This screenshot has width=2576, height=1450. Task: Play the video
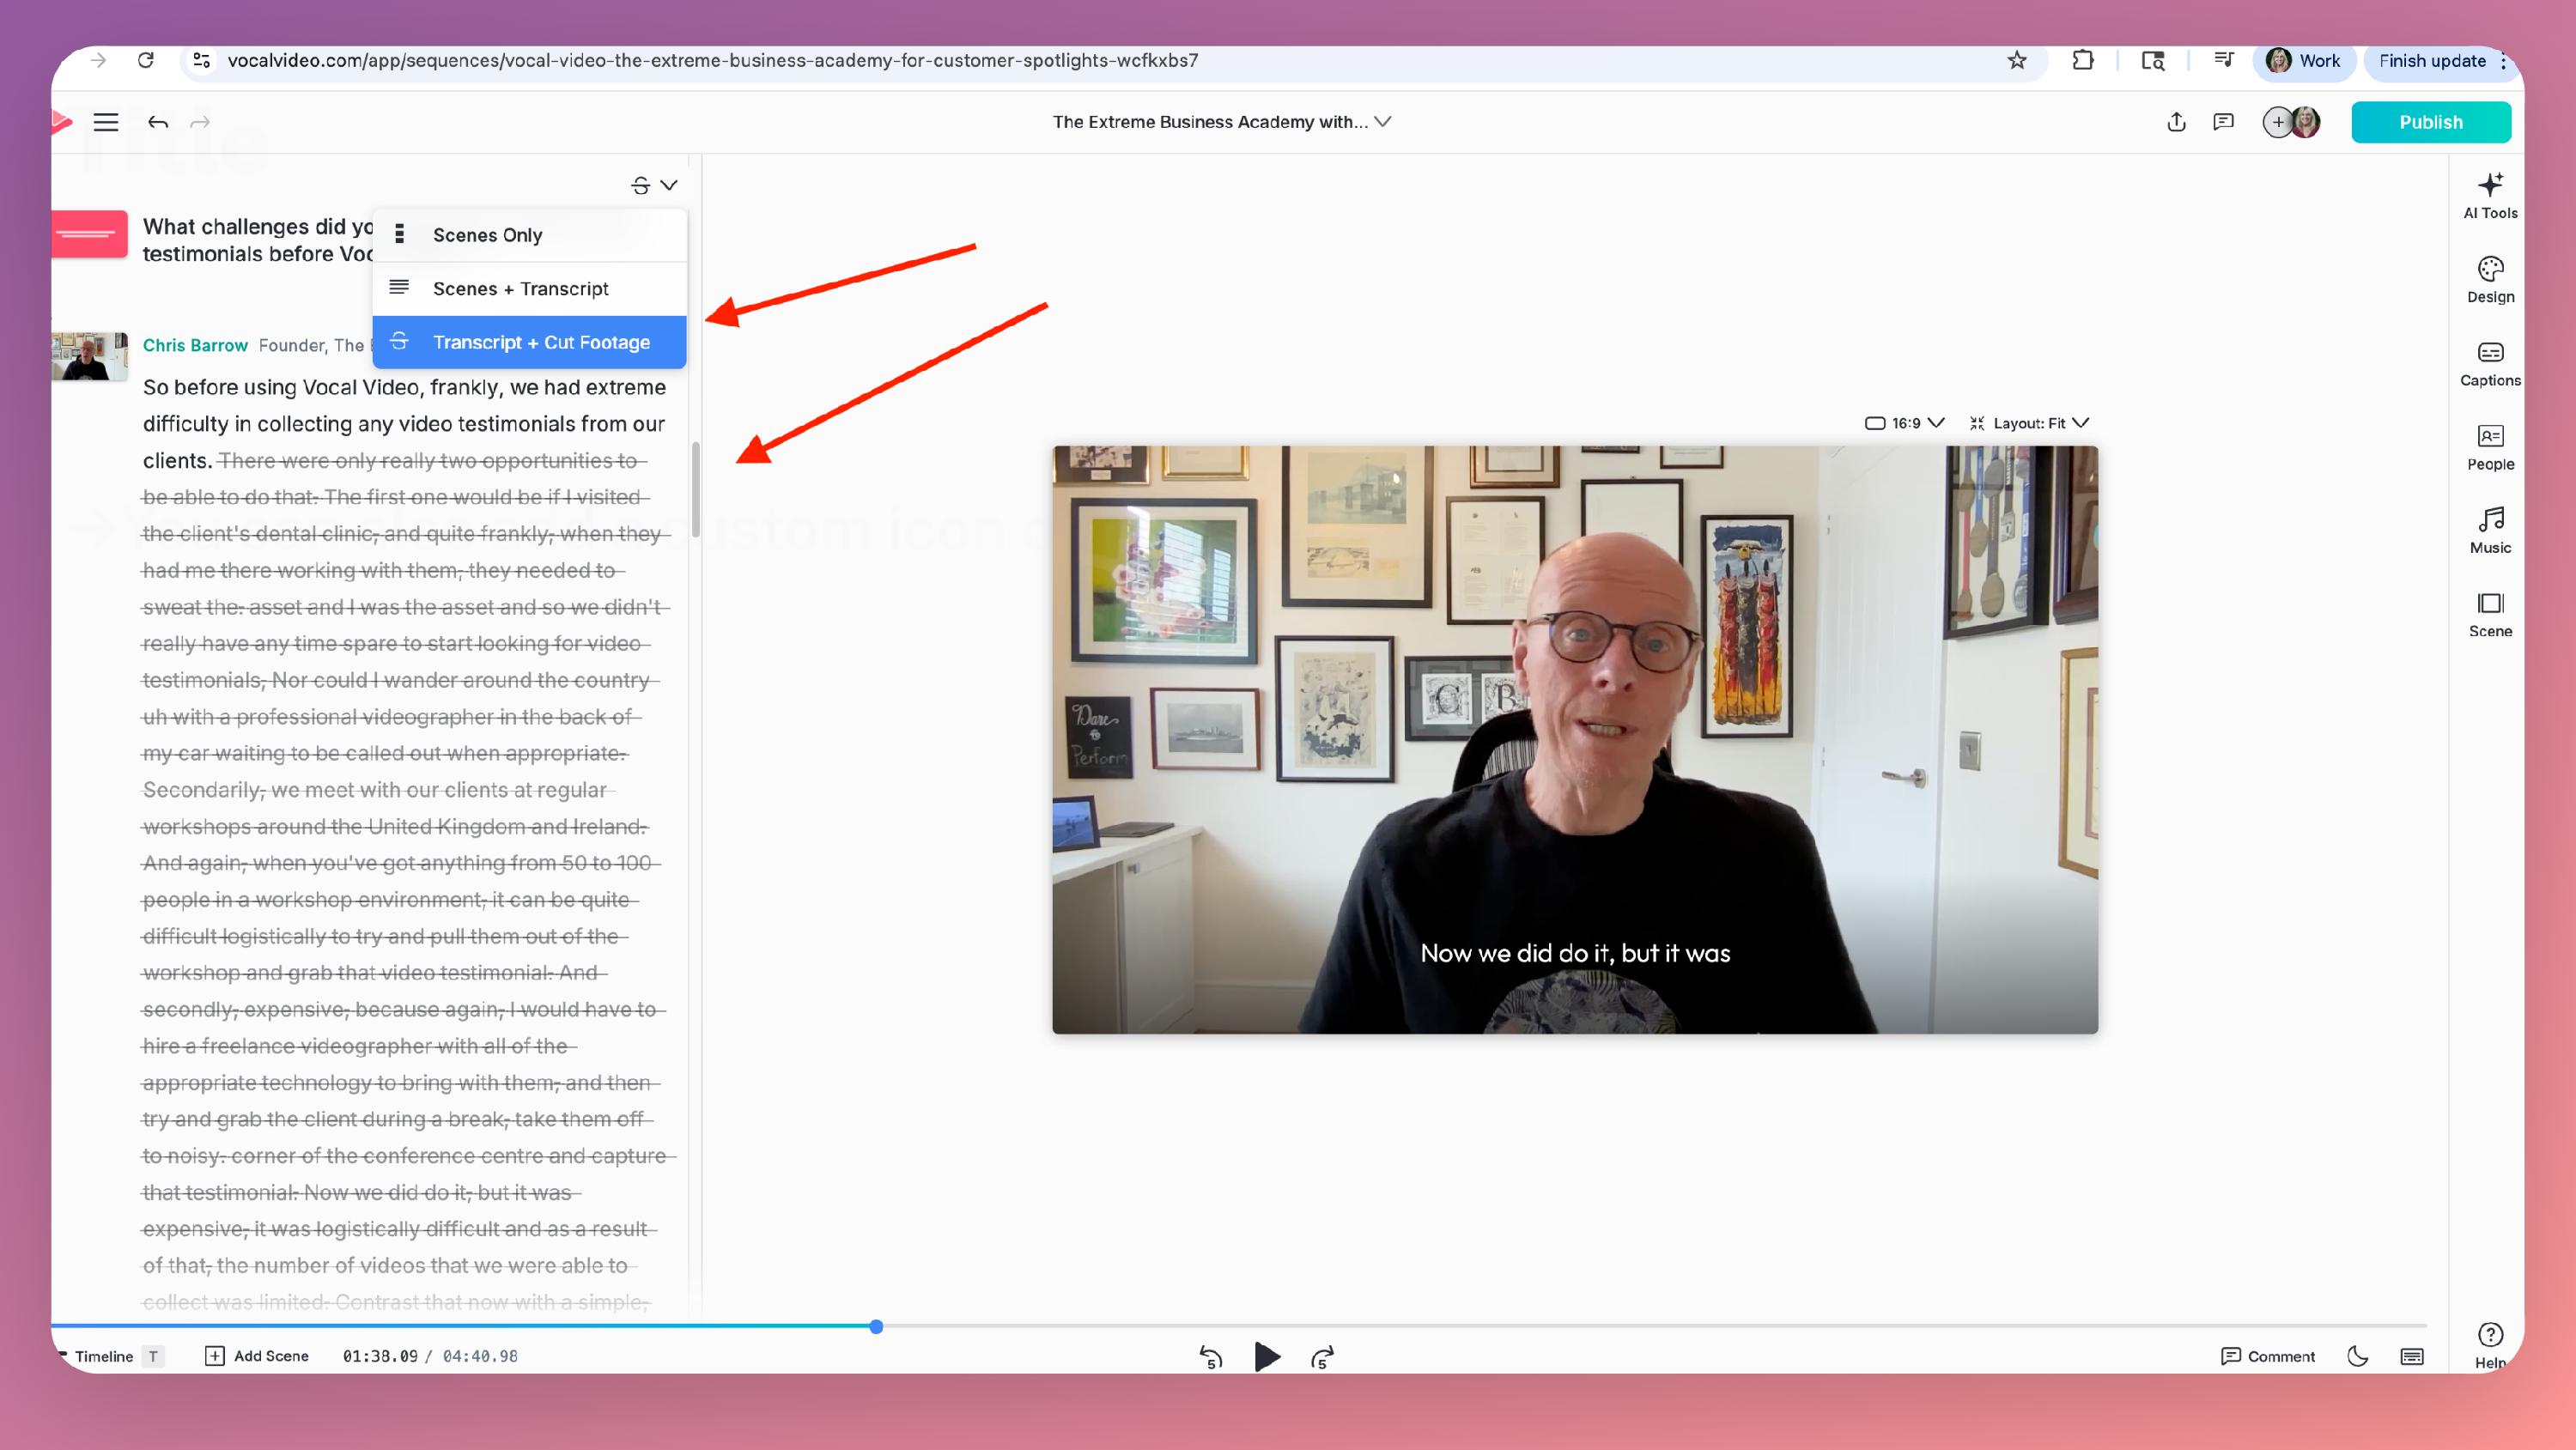1266,1357
